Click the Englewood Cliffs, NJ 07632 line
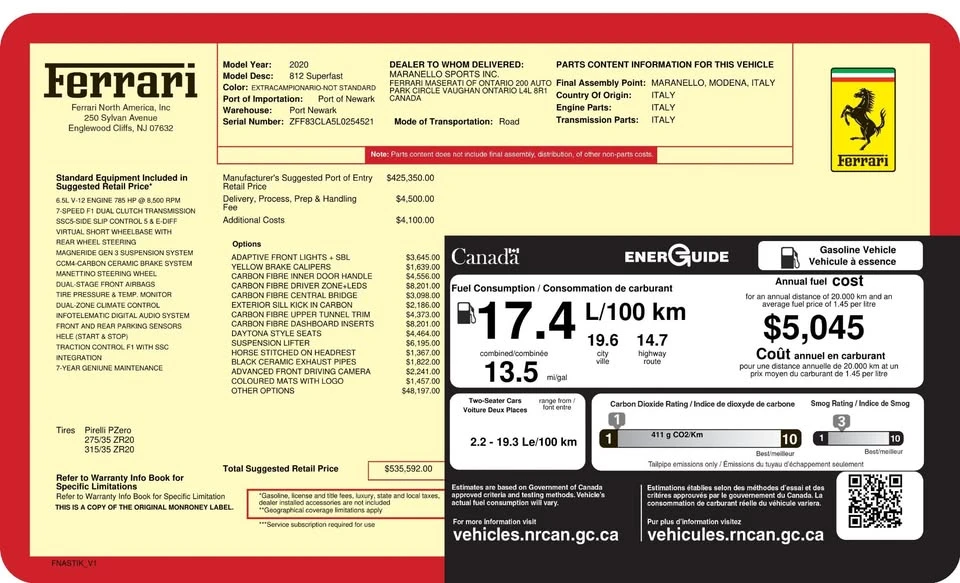Screen dimensions: 960x583 pyautogui.click(x=121, y=128)
